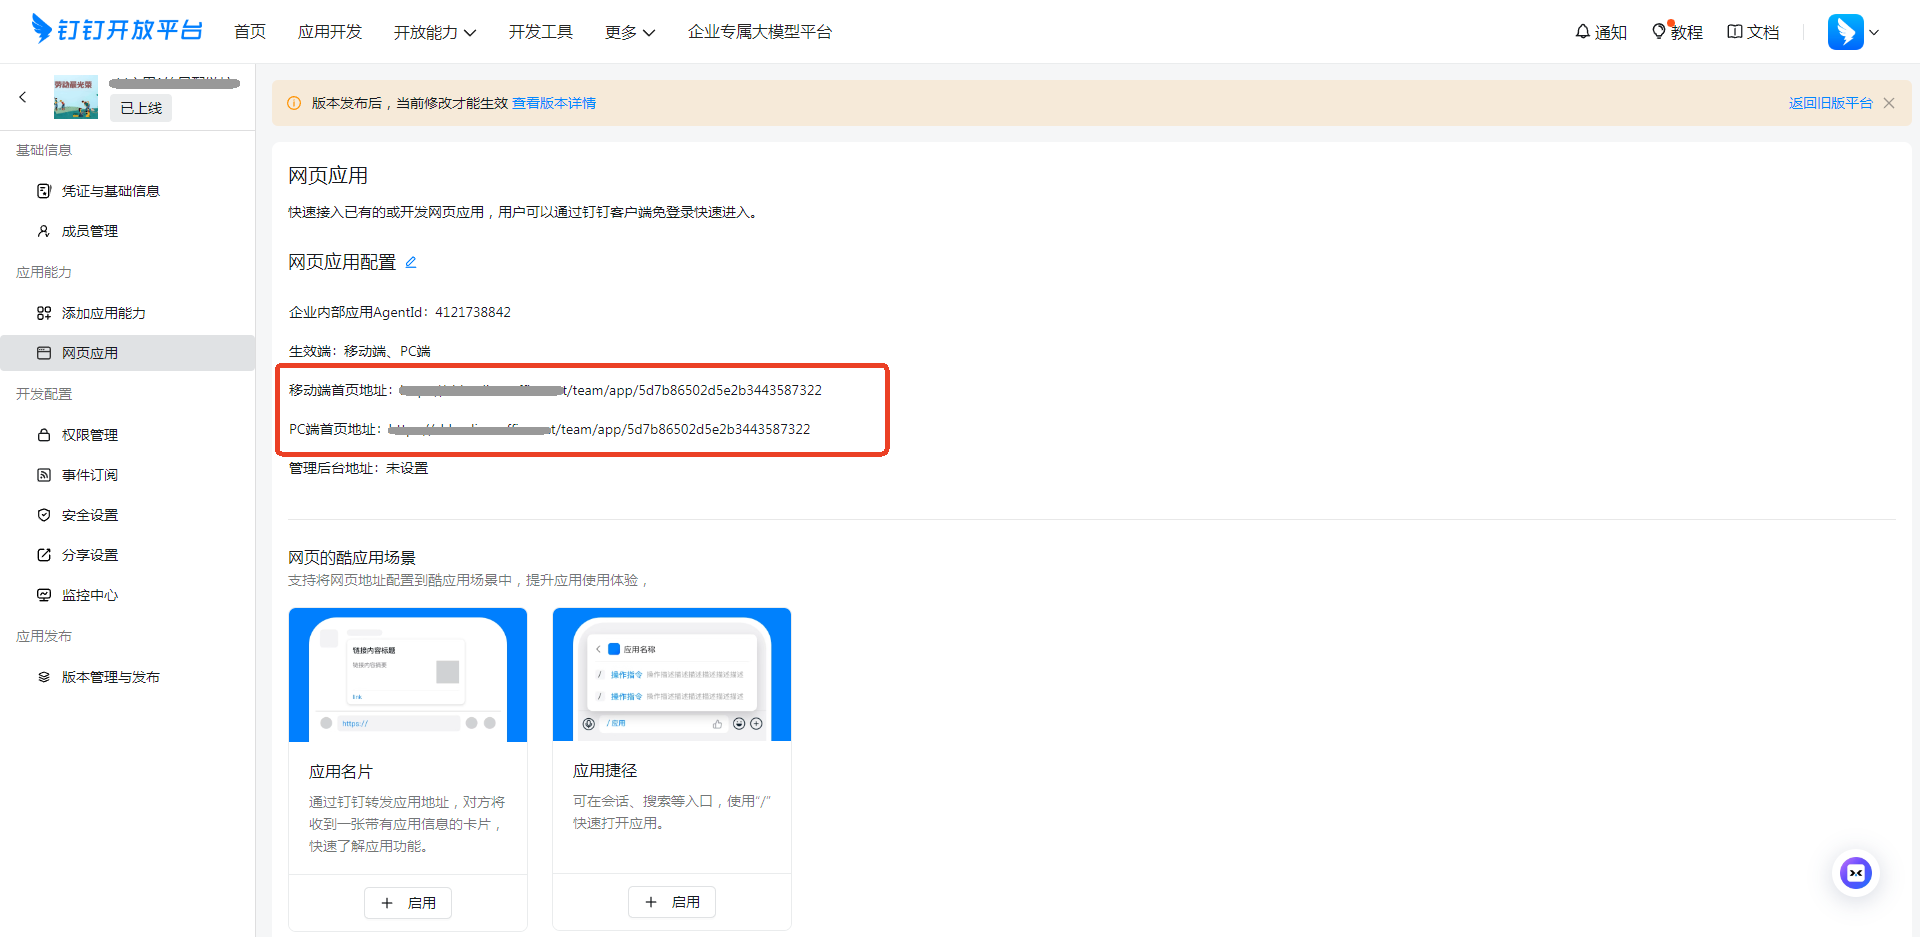The image size is (1920, 937).
Task: Dismiss the version notice banner
Action: (x=1889, y=103)
